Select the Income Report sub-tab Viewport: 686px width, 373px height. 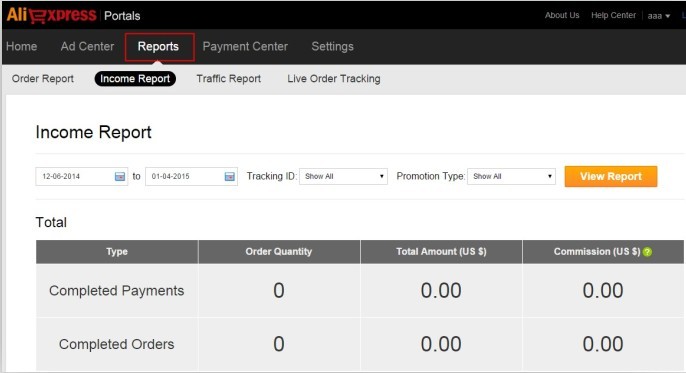(x=135, y=79)
